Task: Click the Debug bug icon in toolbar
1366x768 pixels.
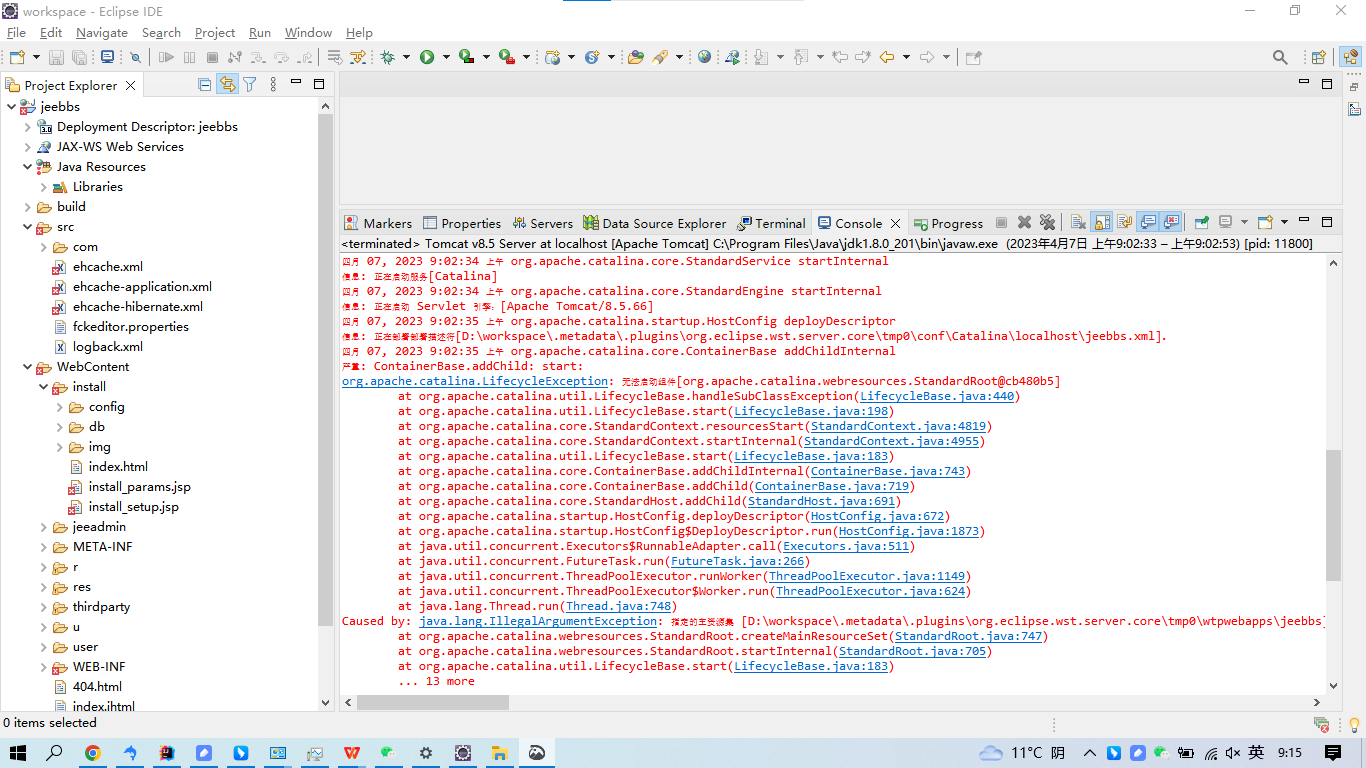Action: 387,57
